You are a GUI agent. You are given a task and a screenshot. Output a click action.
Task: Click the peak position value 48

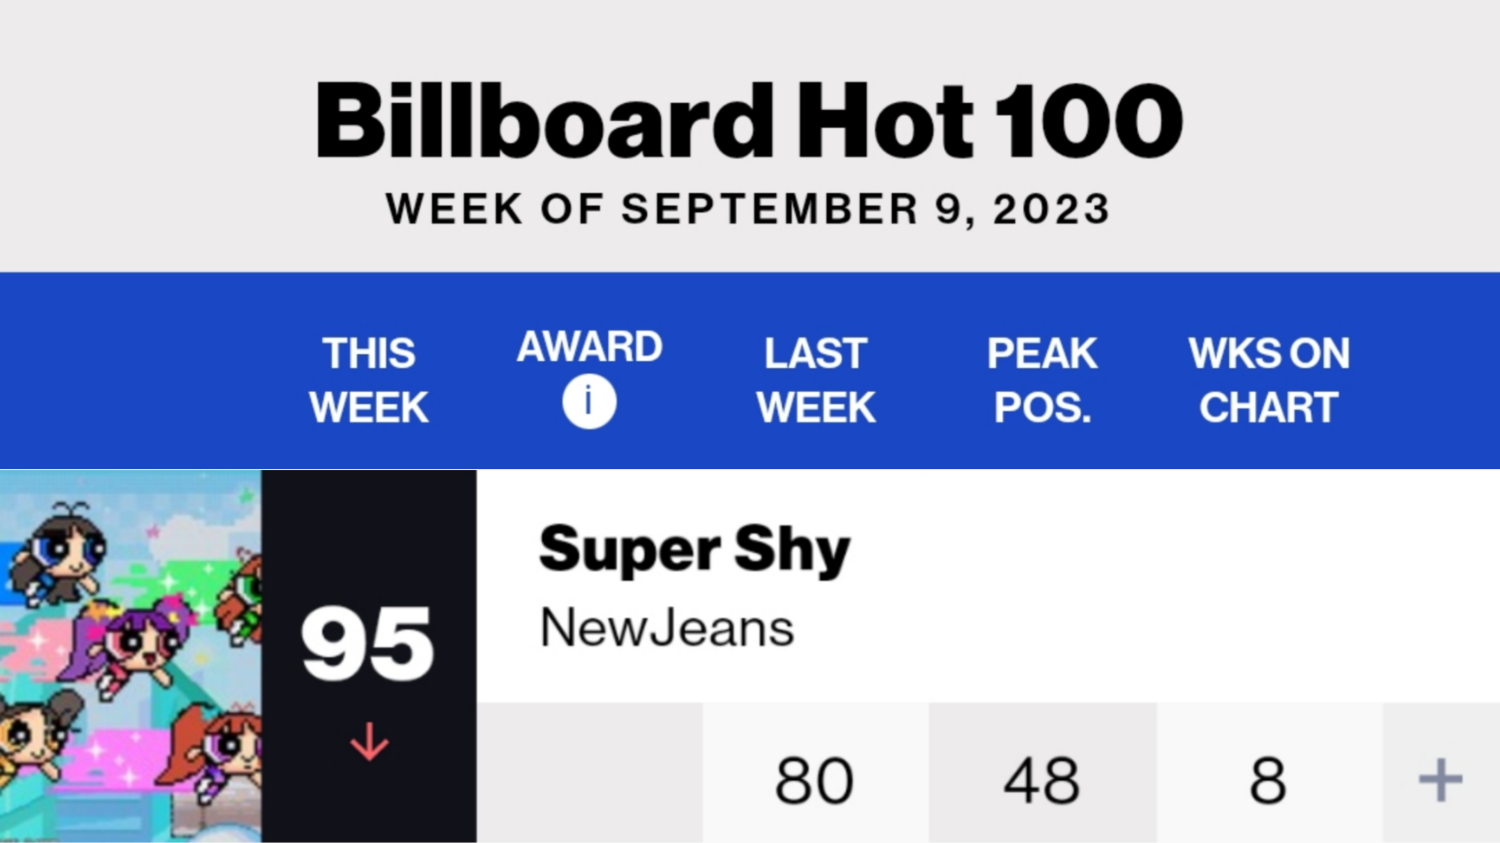[1042, 780]
